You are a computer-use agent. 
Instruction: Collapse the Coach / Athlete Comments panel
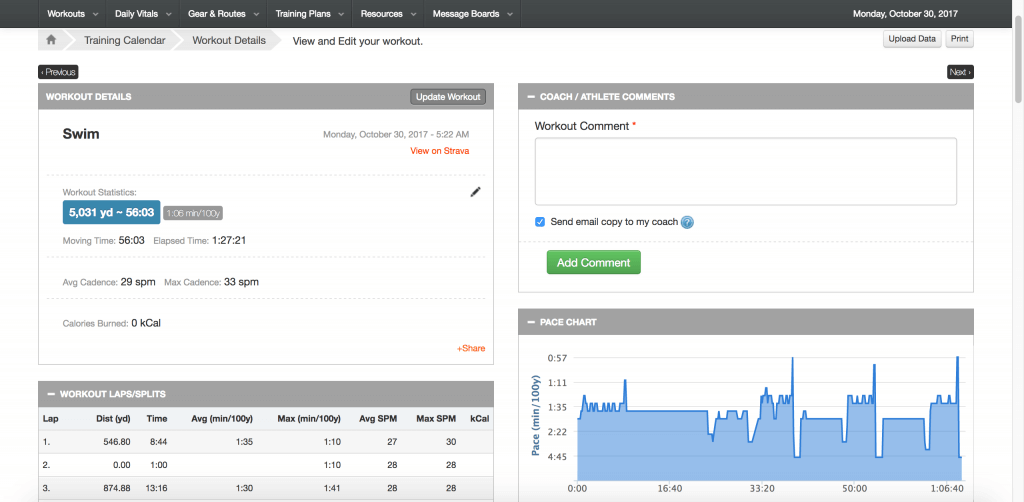point(530,97)
